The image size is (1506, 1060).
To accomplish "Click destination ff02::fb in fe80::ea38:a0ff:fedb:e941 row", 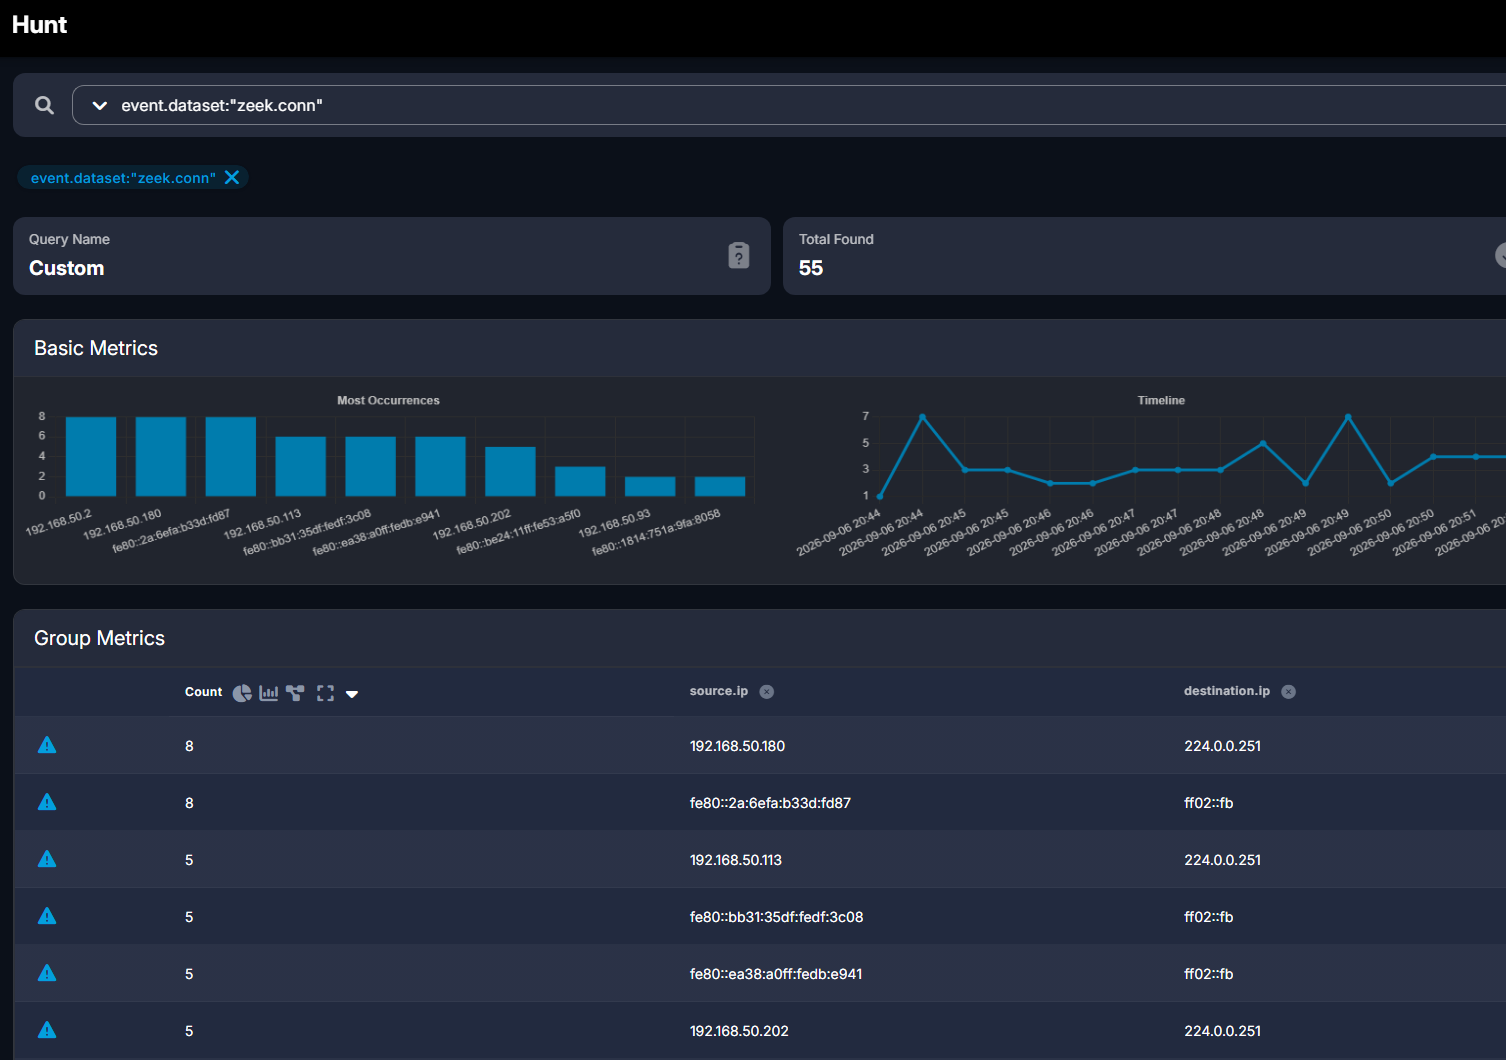I will pyautogui.click(x=1208, y=974).
